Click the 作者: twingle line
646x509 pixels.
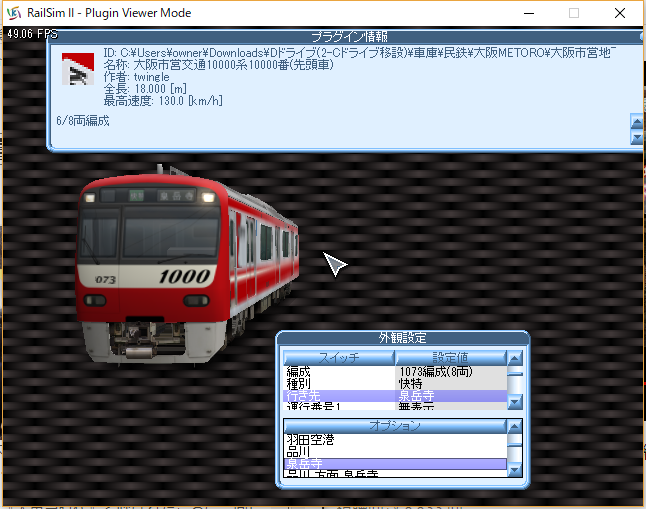136,77
